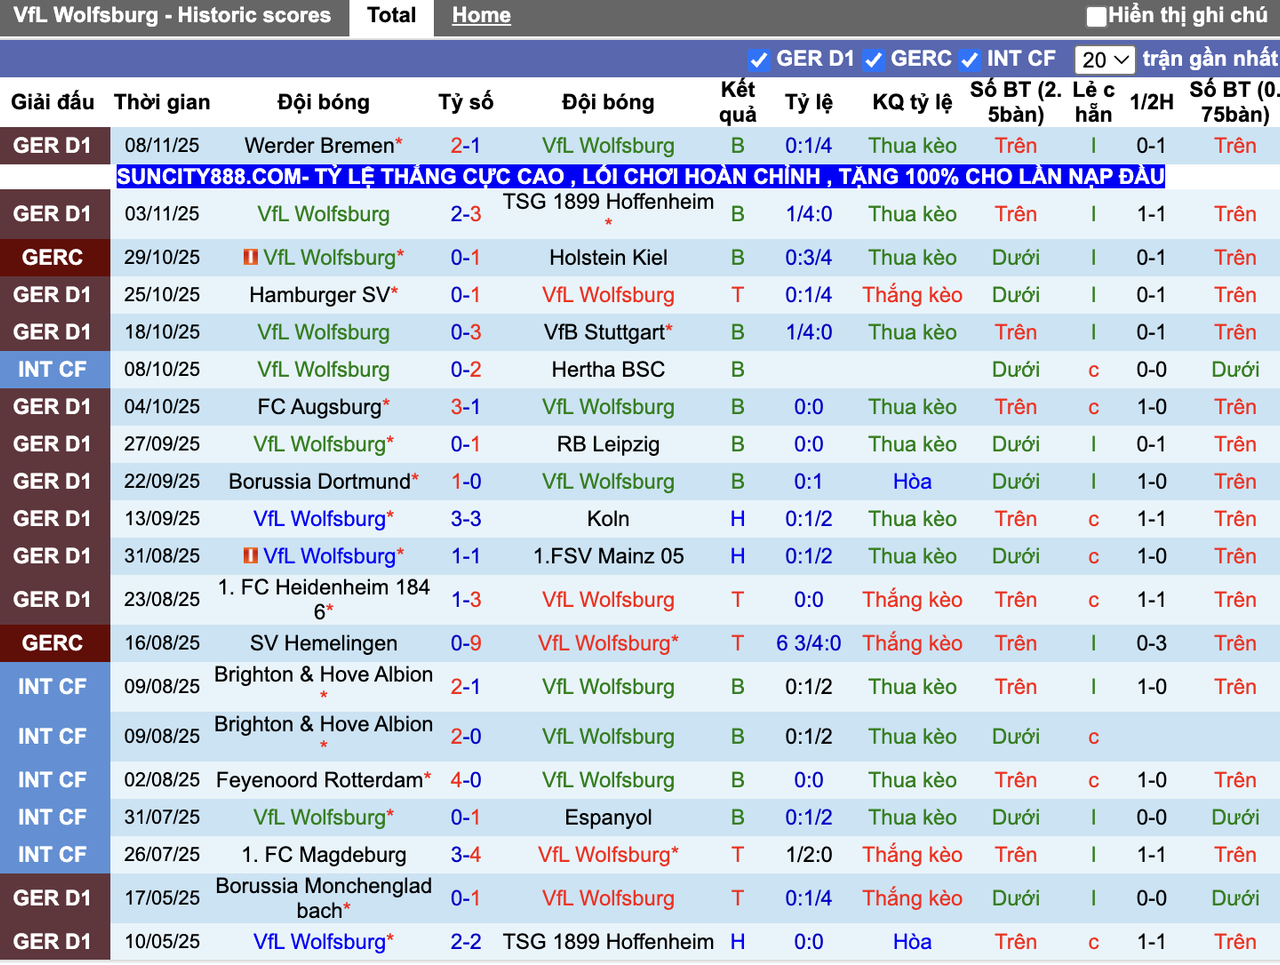Click the red card icon beside VfL Wolfsburg on 31/08/25
The height and width of the screenshot is (965, 1280).
pyautogui.click(x=250, y=555)
